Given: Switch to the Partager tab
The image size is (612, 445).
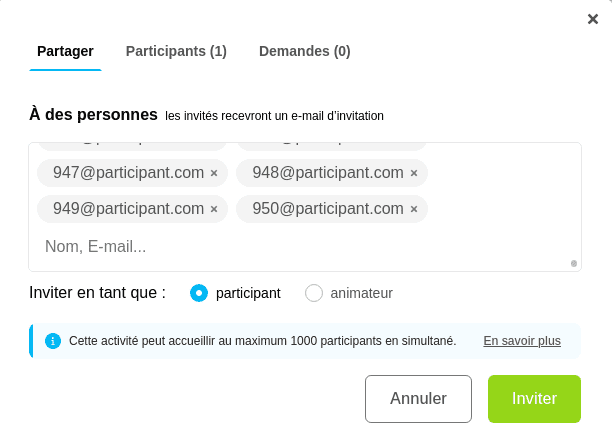Looking at the screenshot, I should pyautogui.click(x=65, y=51).
